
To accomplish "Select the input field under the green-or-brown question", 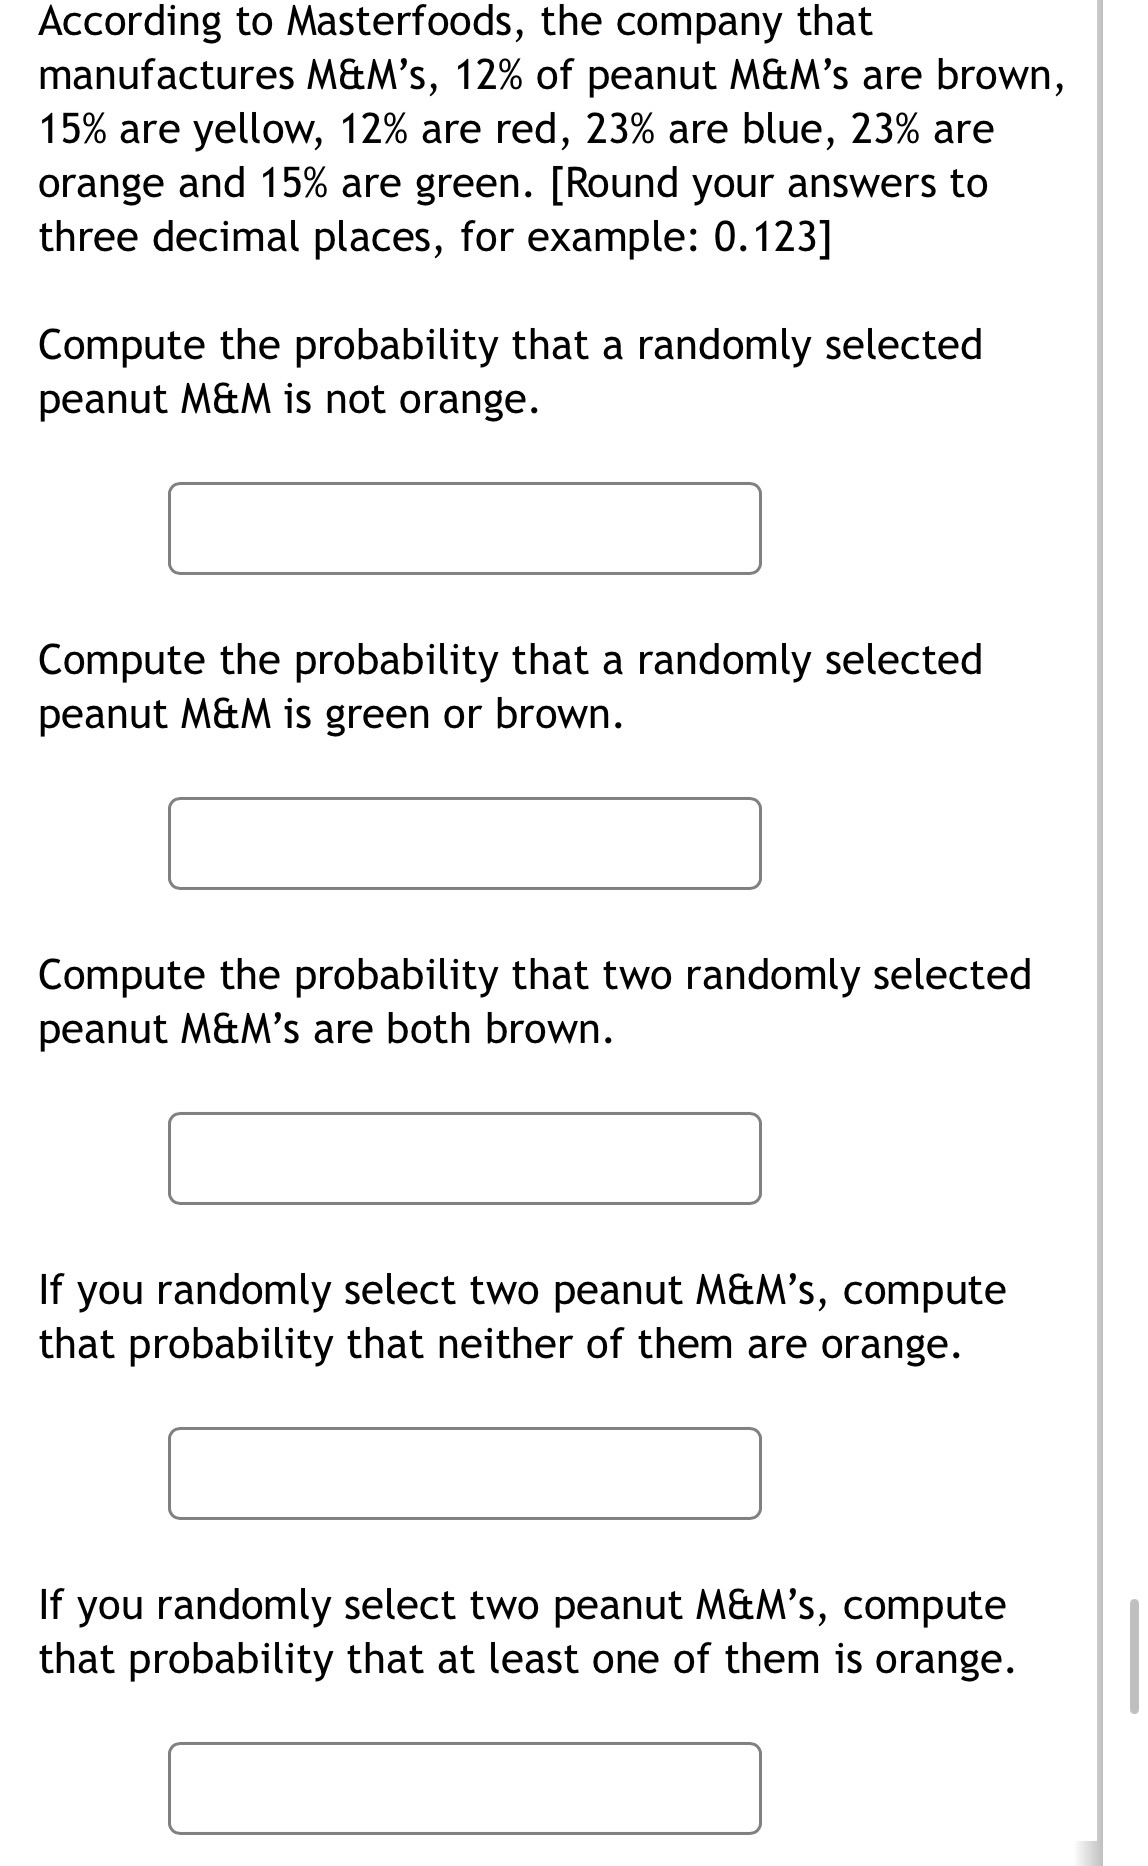I will [465, 843].
